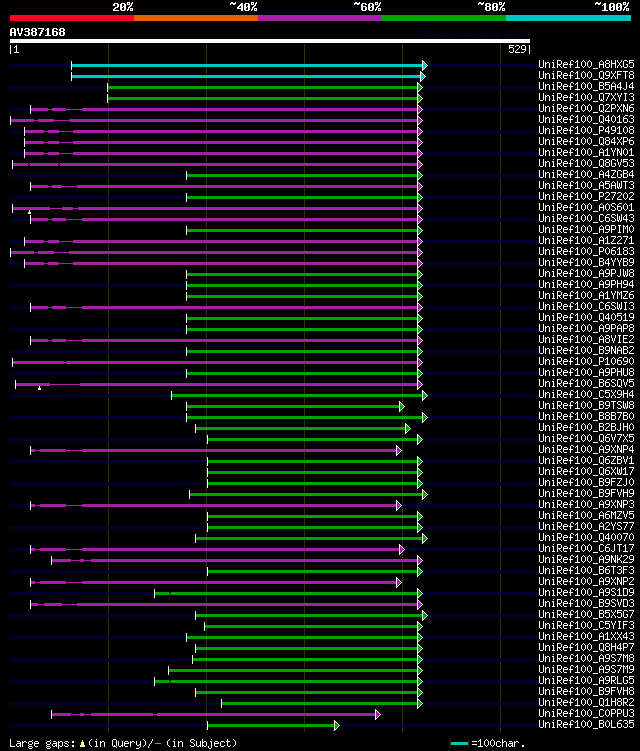This screenshot has height=751, width=640.
Task: Click the arrowhead ending the B0L635 alignment
Action: [x=337, y=726]
